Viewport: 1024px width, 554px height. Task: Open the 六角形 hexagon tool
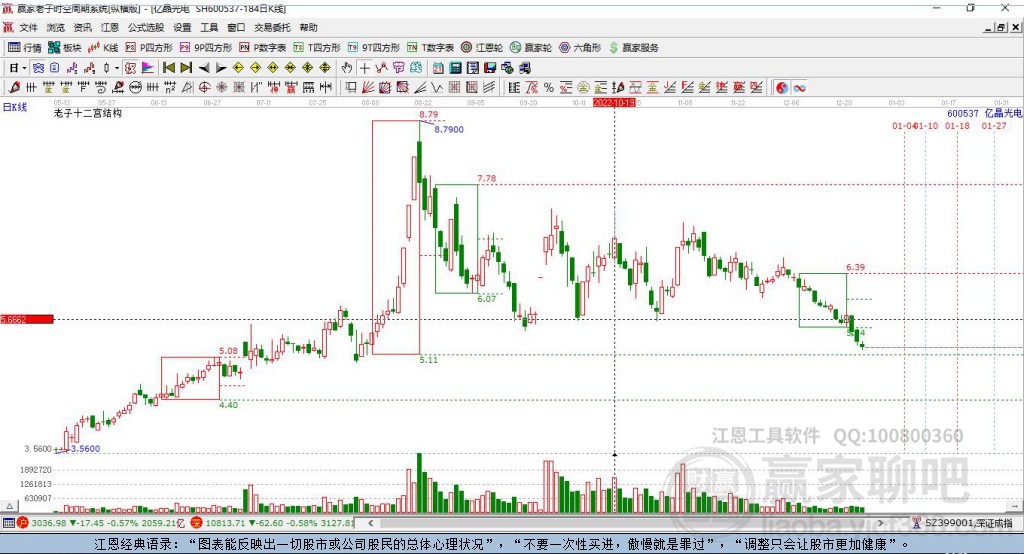[580, 47]
